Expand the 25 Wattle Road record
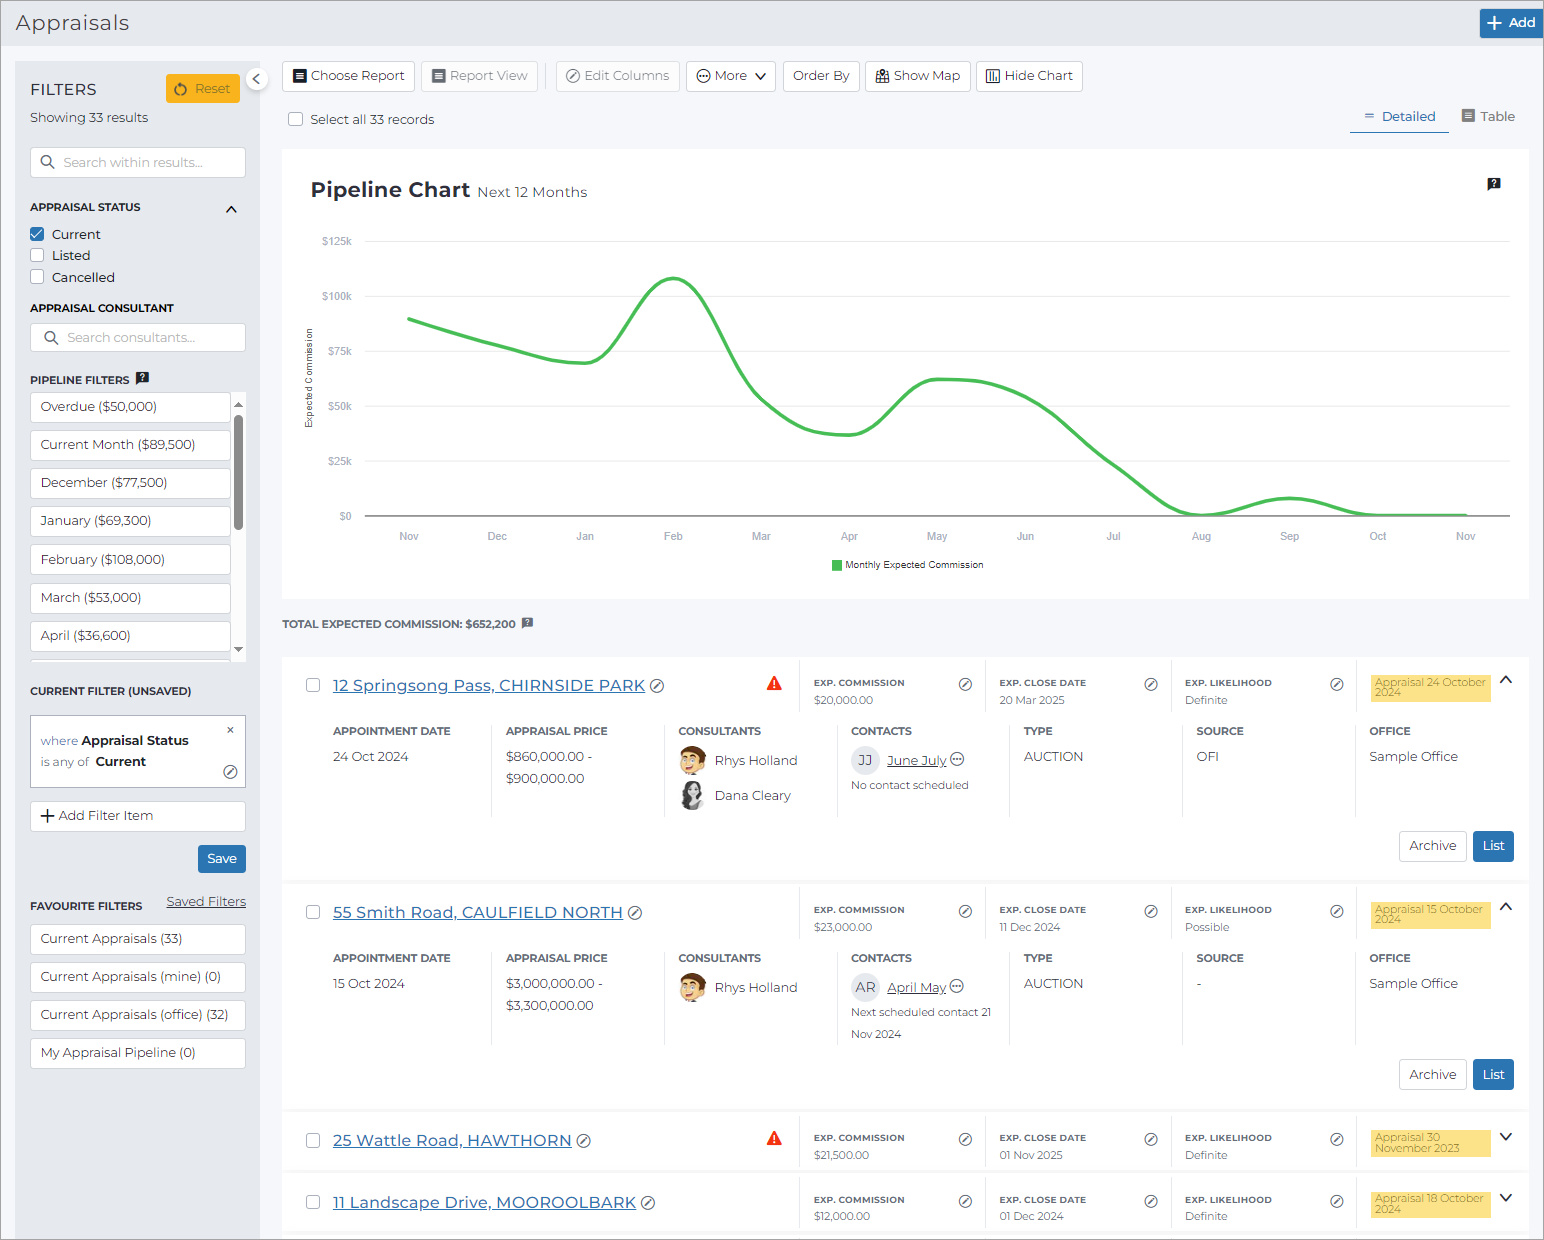Image resolution: width=1544 pixels, height=1240 pixels. coord(1506,1137)
